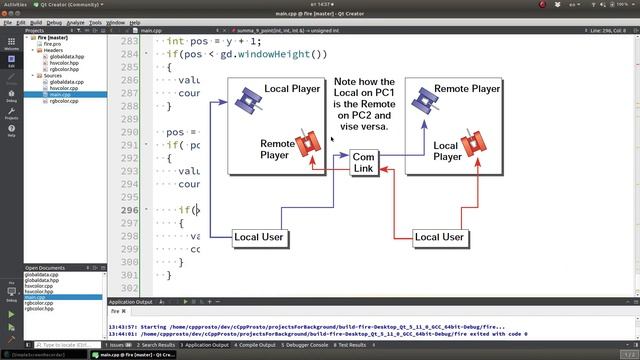Switch to SimpleScreenRecorder taskbar window

44,355
